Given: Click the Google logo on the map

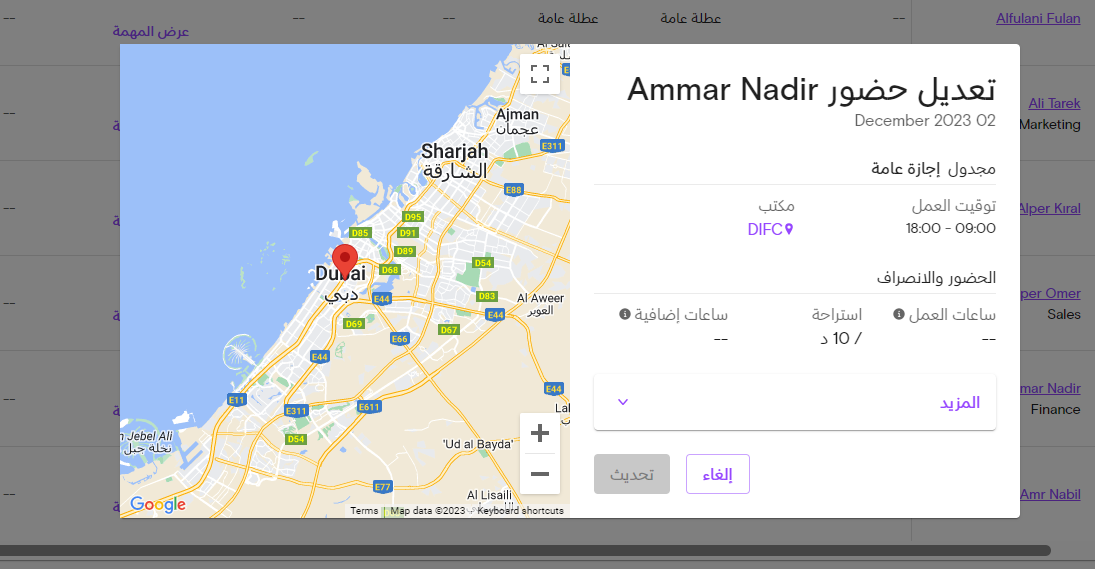Looking at the screenshot, I should point(158,504).
